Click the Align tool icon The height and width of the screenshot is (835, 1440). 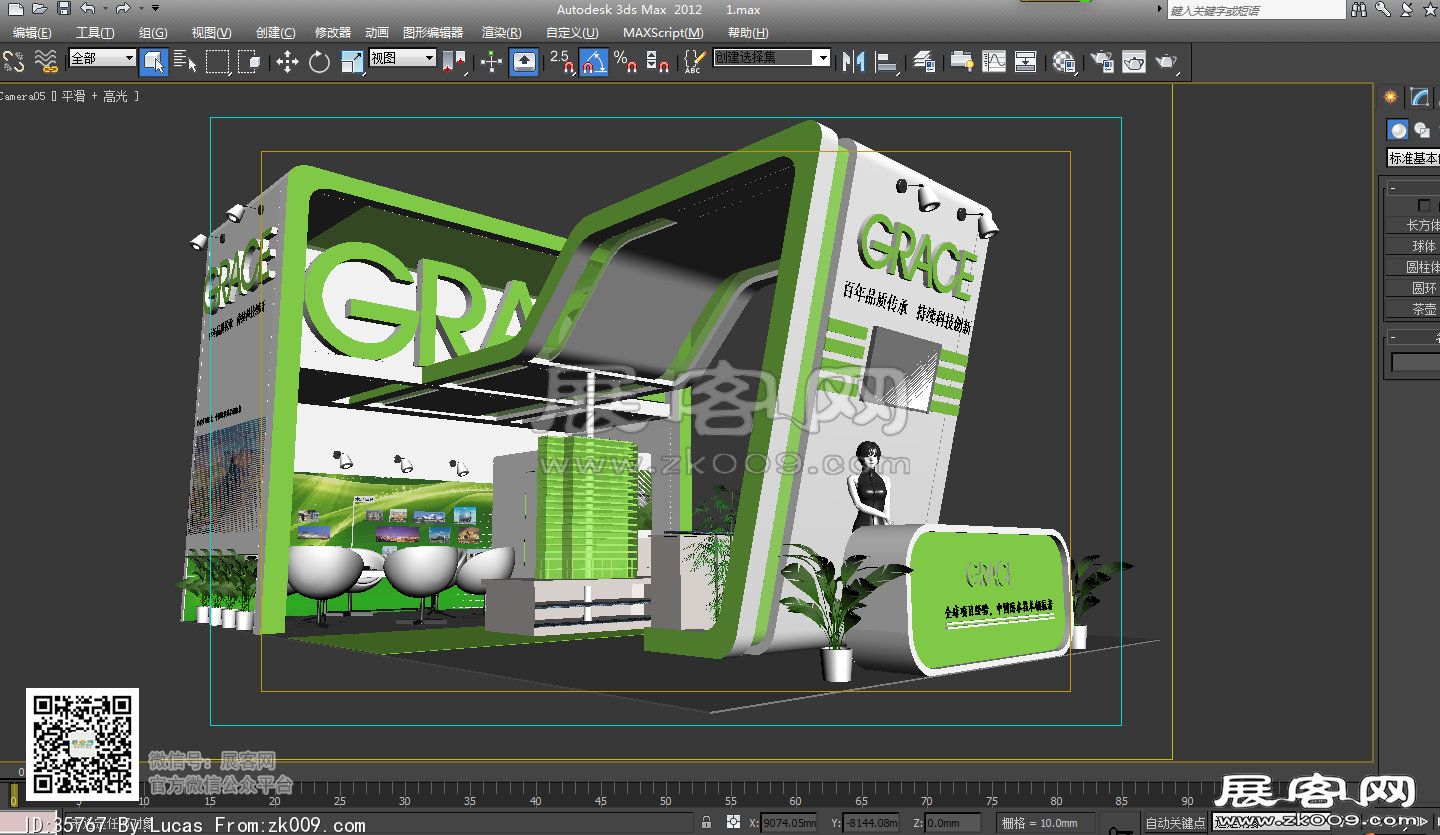point(886,62)
